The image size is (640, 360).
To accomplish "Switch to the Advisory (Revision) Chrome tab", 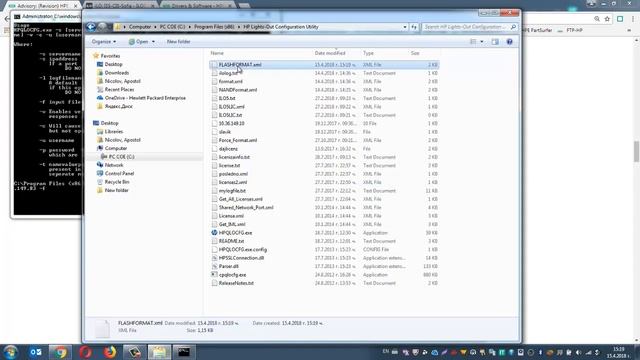I will coord(42,6).
